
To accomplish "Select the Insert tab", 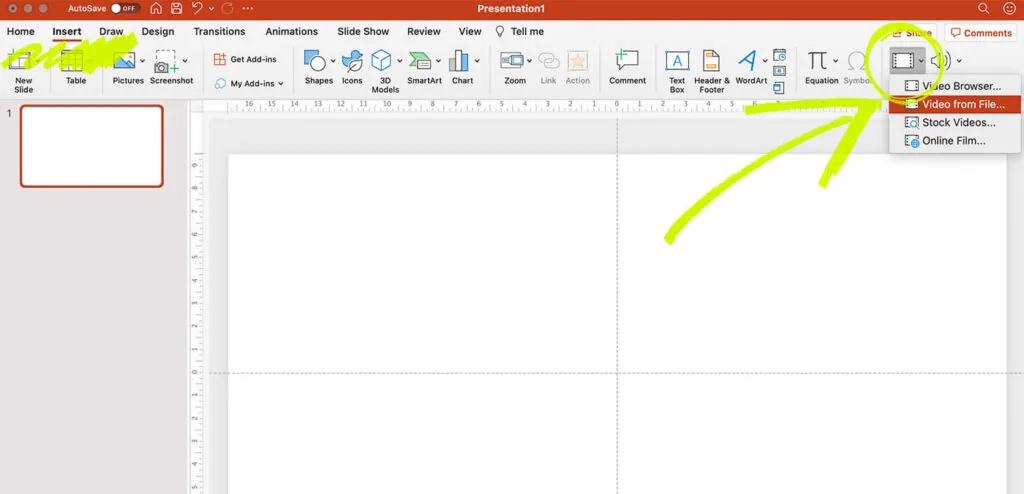I will [x=67, y=31].
